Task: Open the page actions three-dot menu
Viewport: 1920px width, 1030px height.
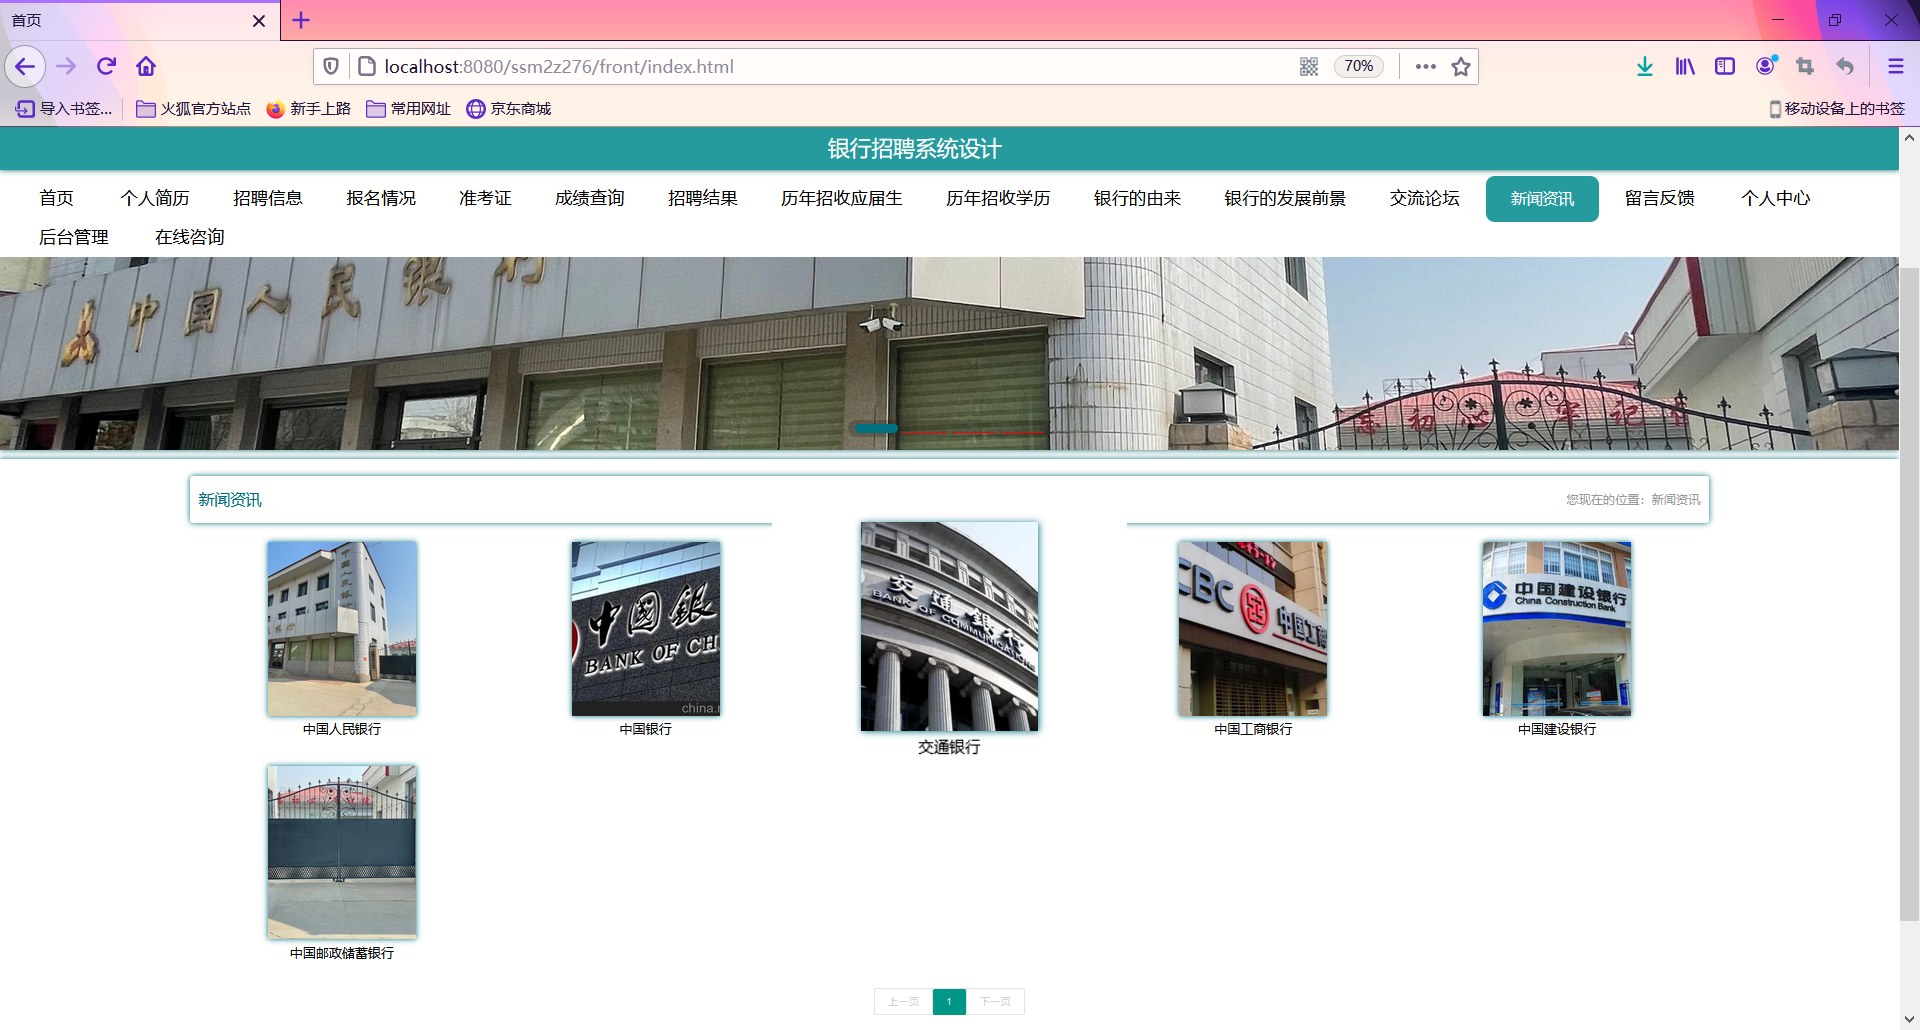Action: pyautogui.click(x=1426, y=67)
